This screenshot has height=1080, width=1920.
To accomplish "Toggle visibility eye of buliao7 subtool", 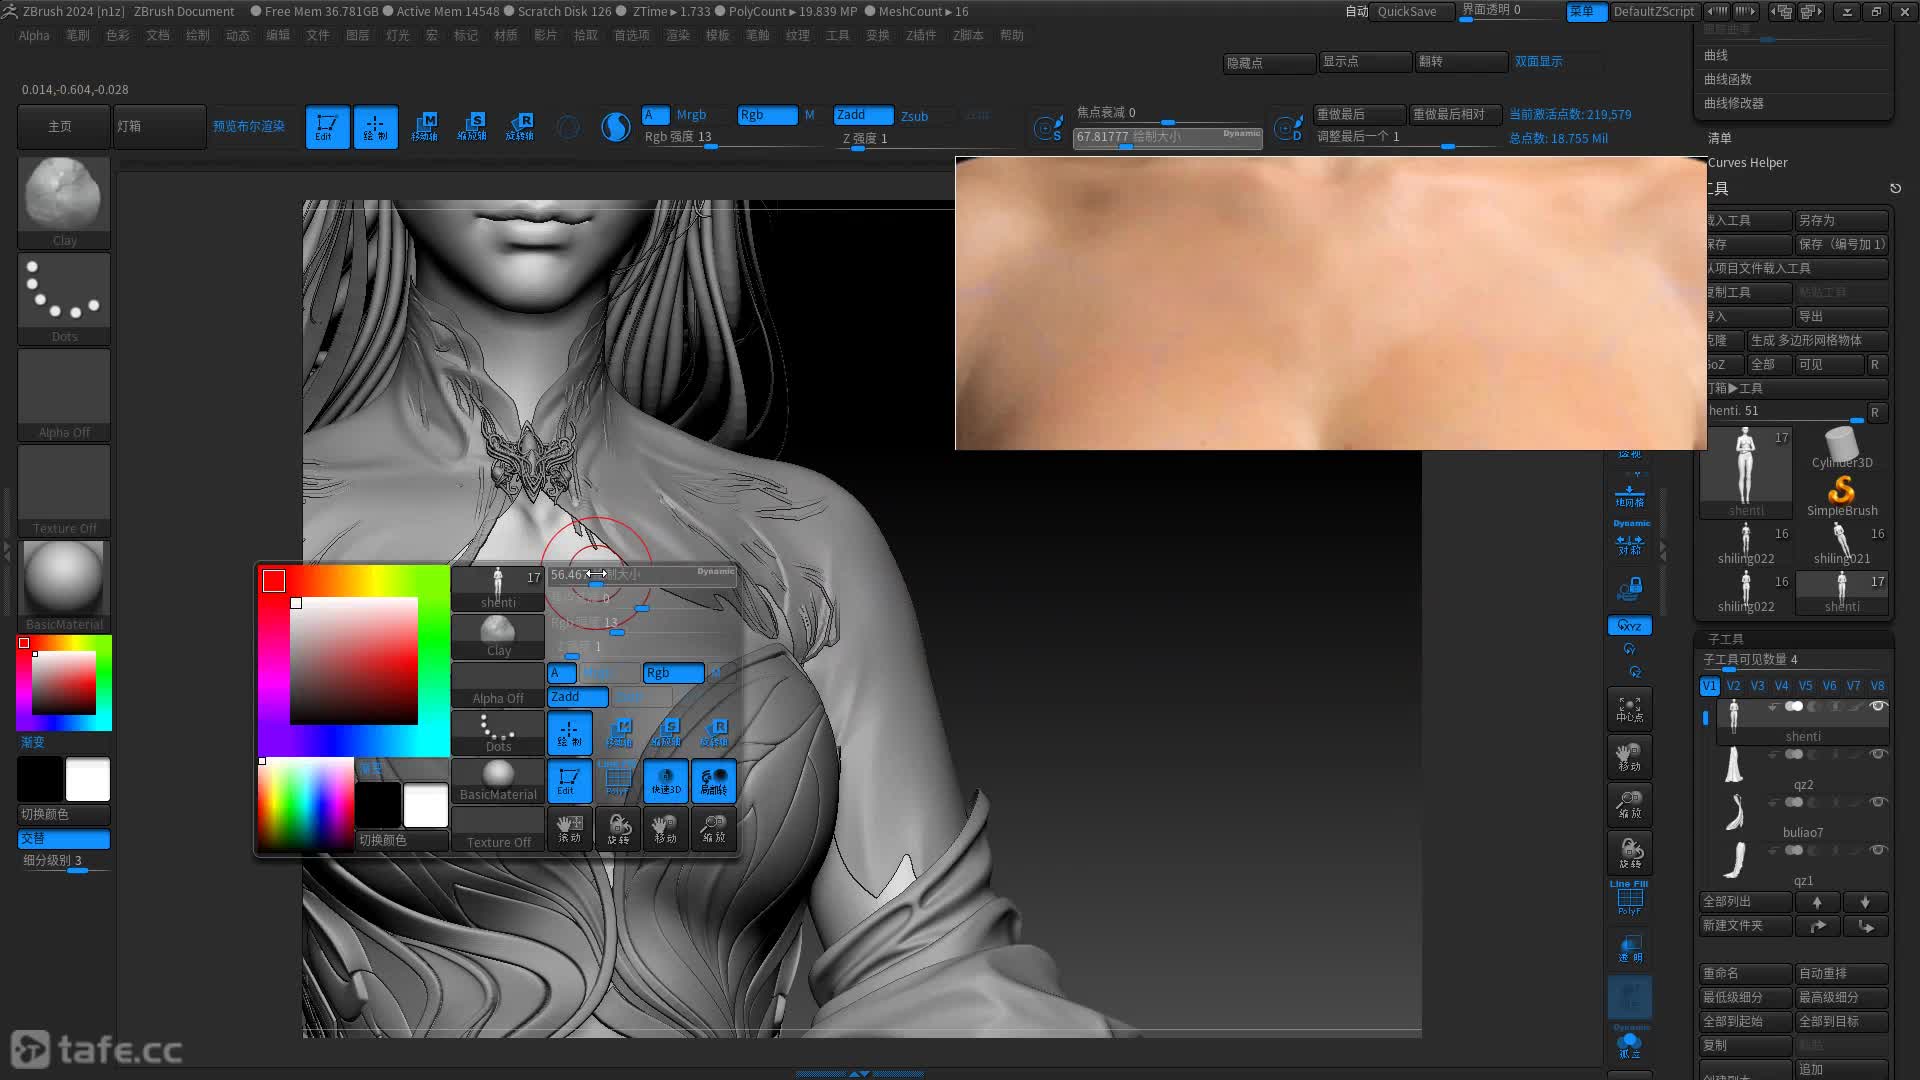I will click(1878, 802).
